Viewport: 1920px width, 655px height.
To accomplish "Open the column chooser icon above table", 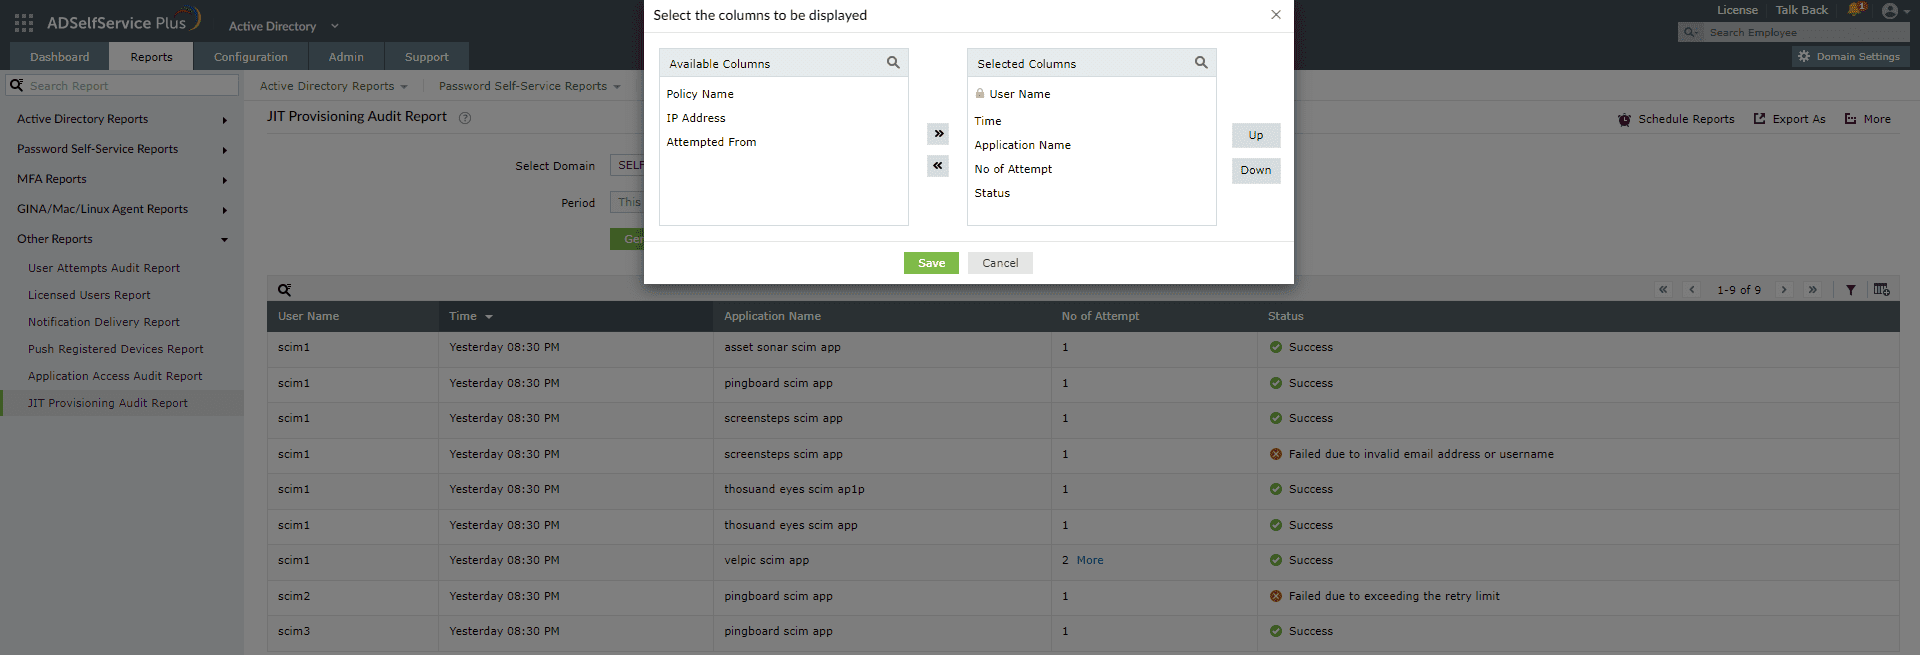I will pyautogui.click(x=1881, y=289).
